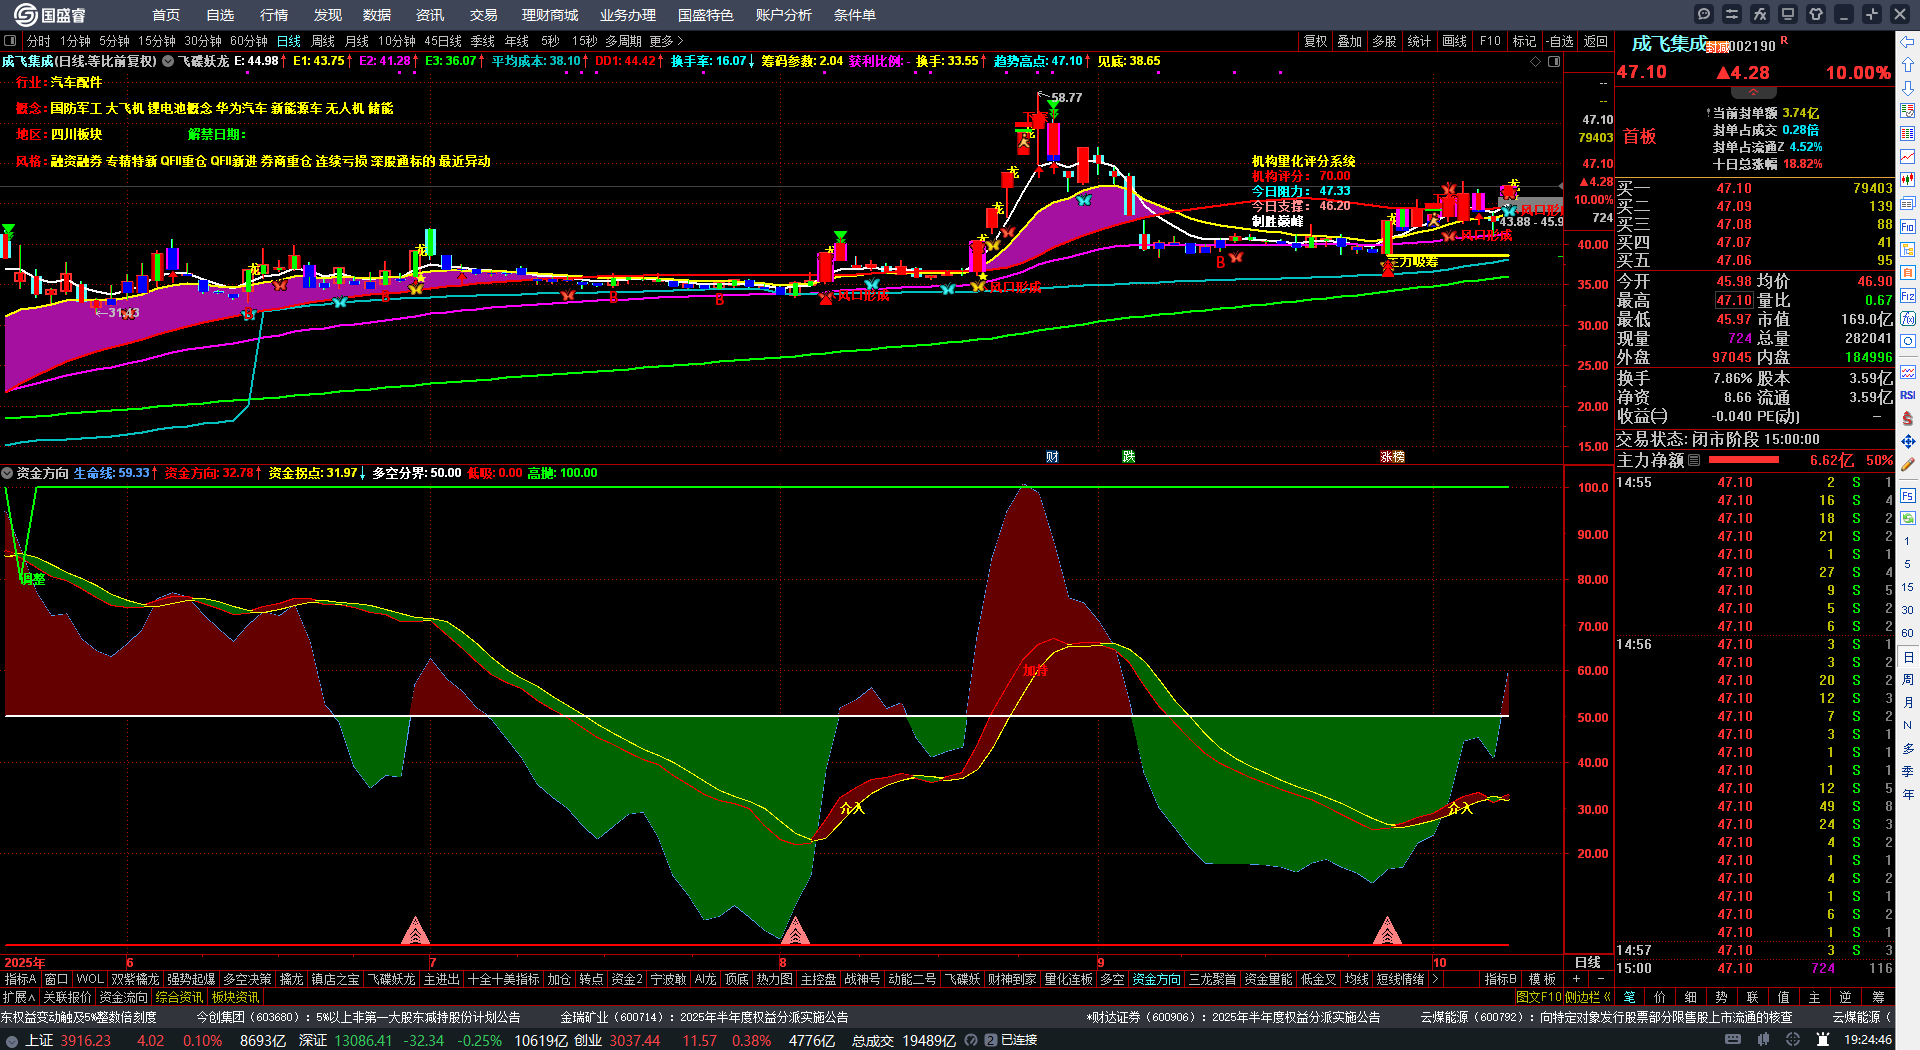Toggle the 资金方向 indicator panel circle marker
The height and width of the screenshot is (1050, 1920).
[x=7, y=473]
